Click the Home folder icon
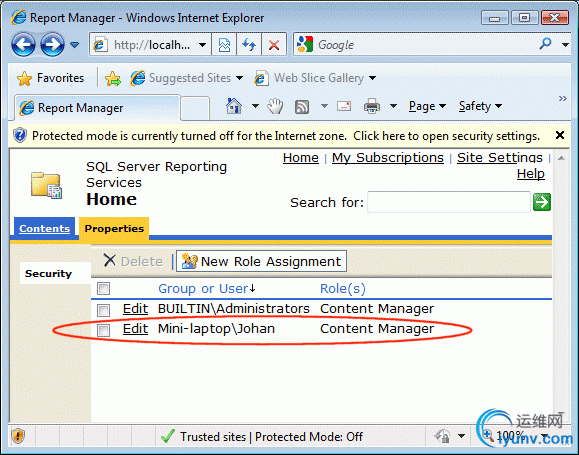The image size is (579, 455). (x=46, y=185)
